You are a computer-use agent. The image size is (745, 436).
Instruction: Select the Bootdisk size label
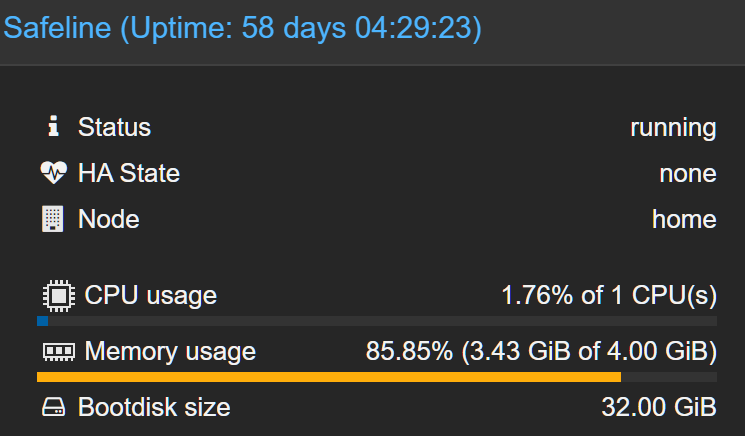(x=154, y=407)
